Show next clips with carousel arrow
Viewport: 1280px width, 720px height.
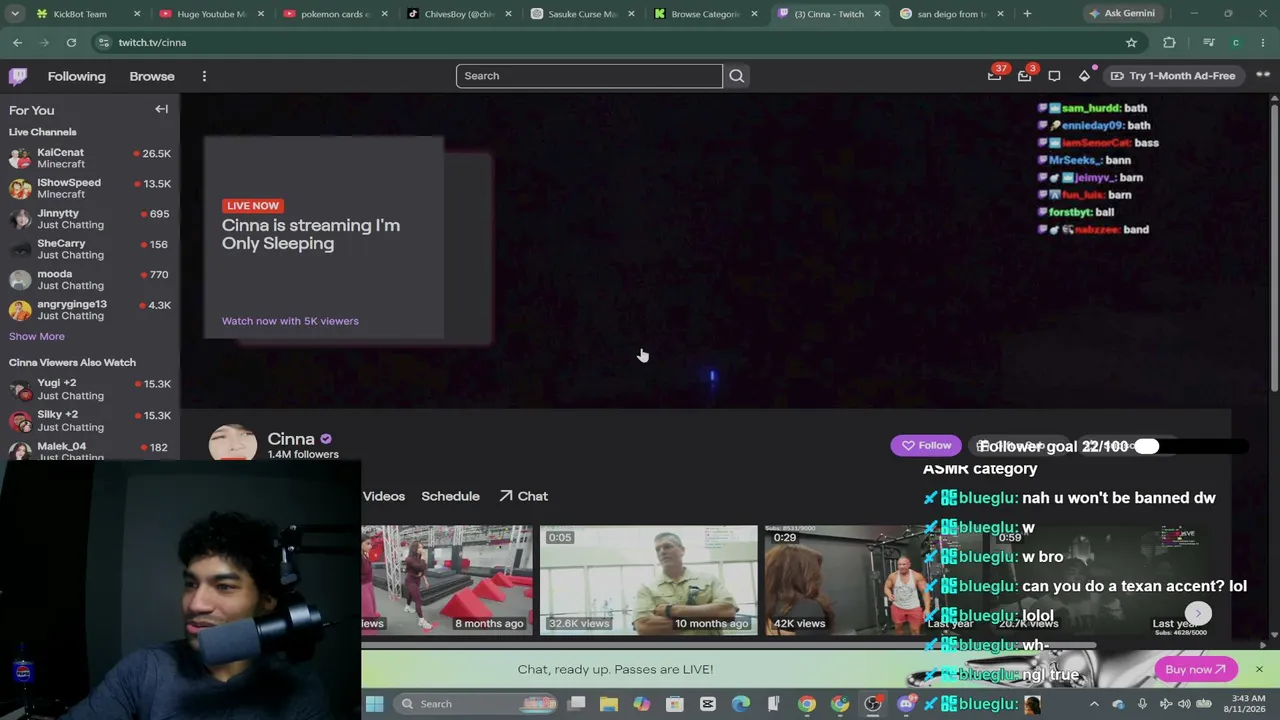(x=1198, y=614)
